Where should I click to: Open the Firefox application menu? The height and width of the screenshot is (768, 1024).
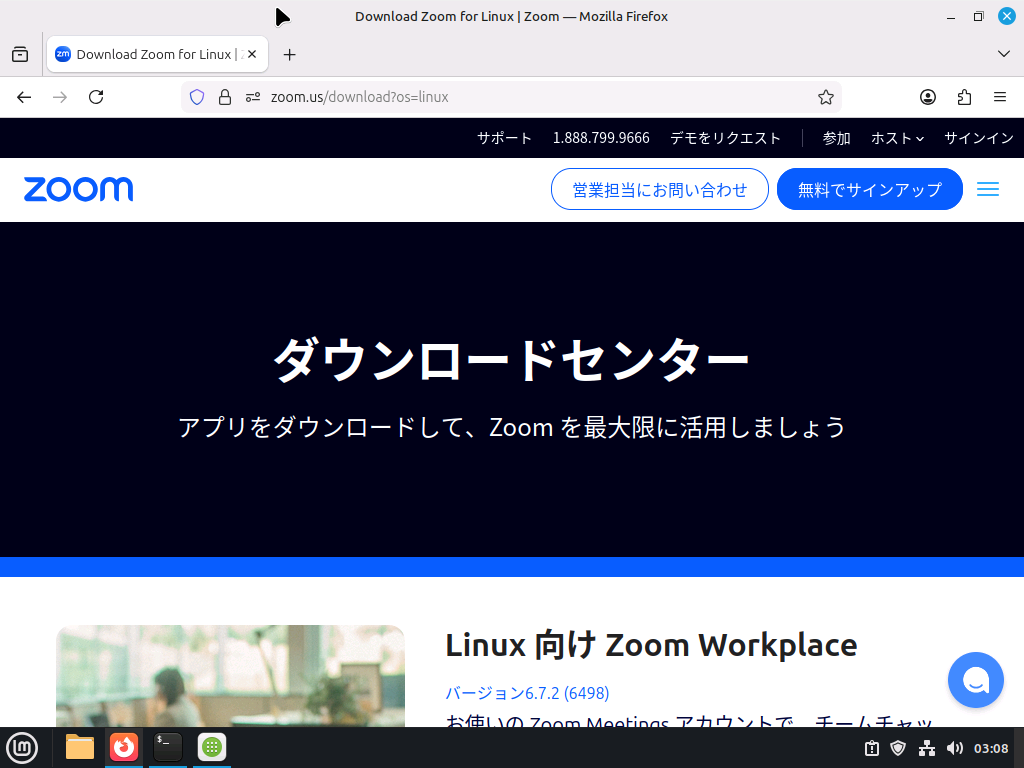(x=1000, y=97)
